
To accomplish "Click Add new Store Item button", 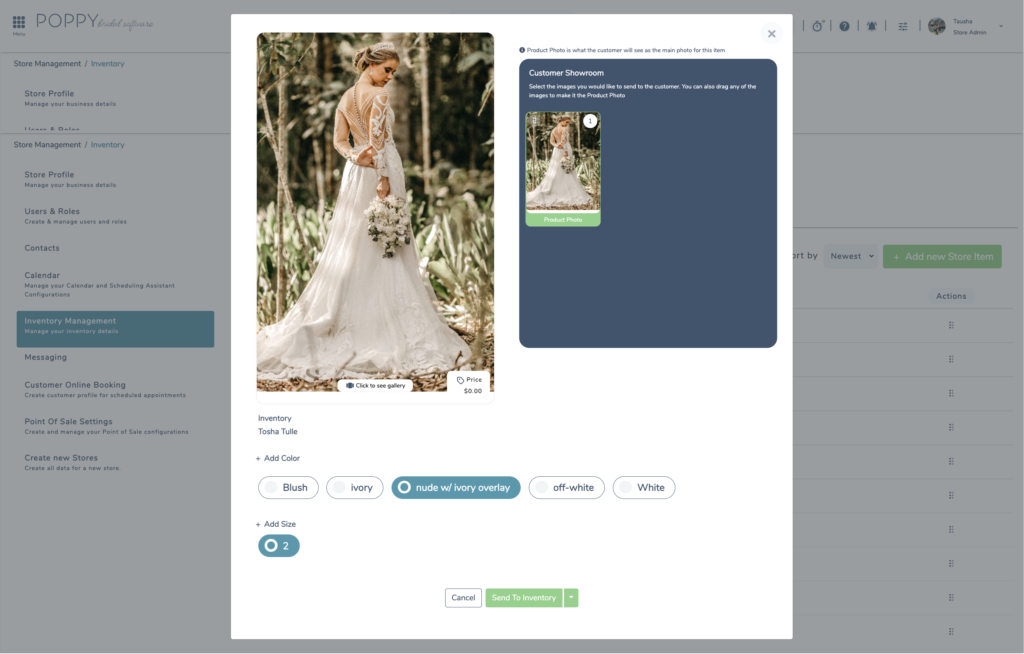I will 942,256.
